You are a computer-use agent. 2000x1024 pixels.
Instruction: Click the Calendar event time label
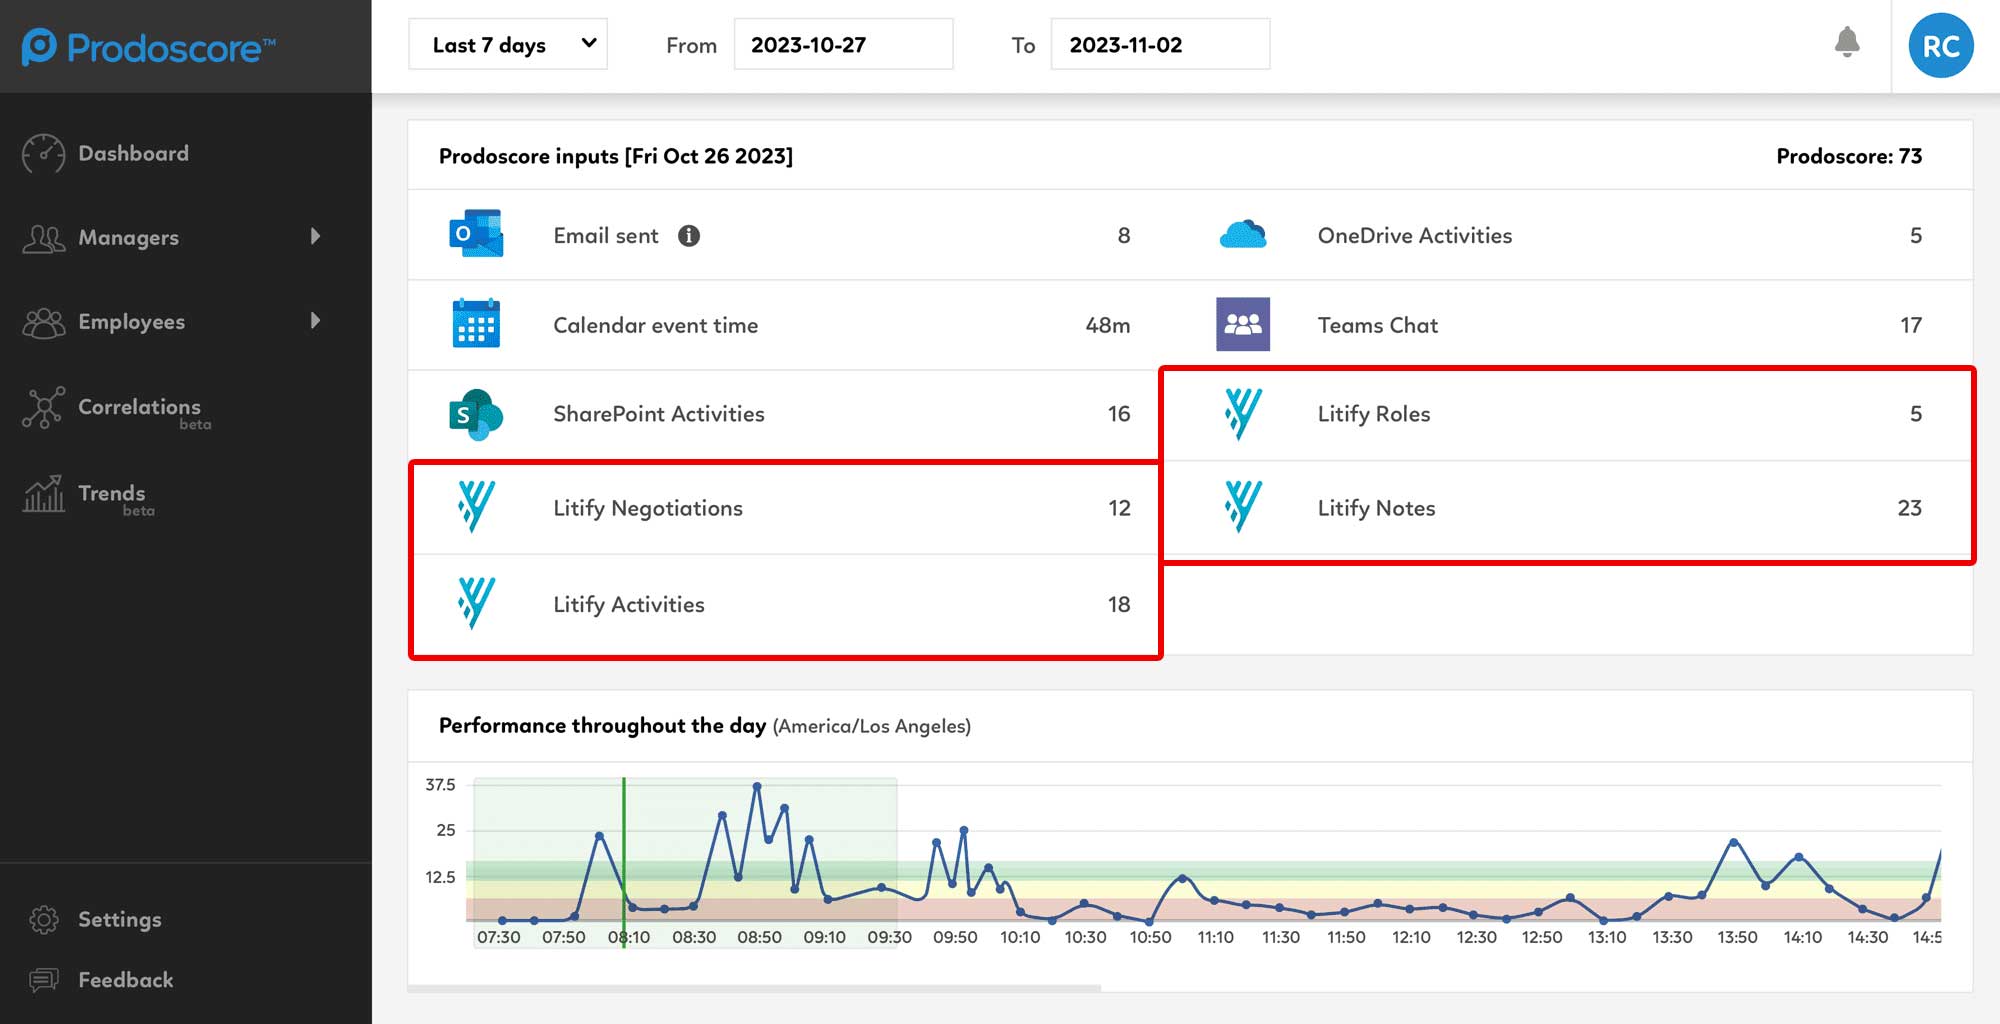656,325
